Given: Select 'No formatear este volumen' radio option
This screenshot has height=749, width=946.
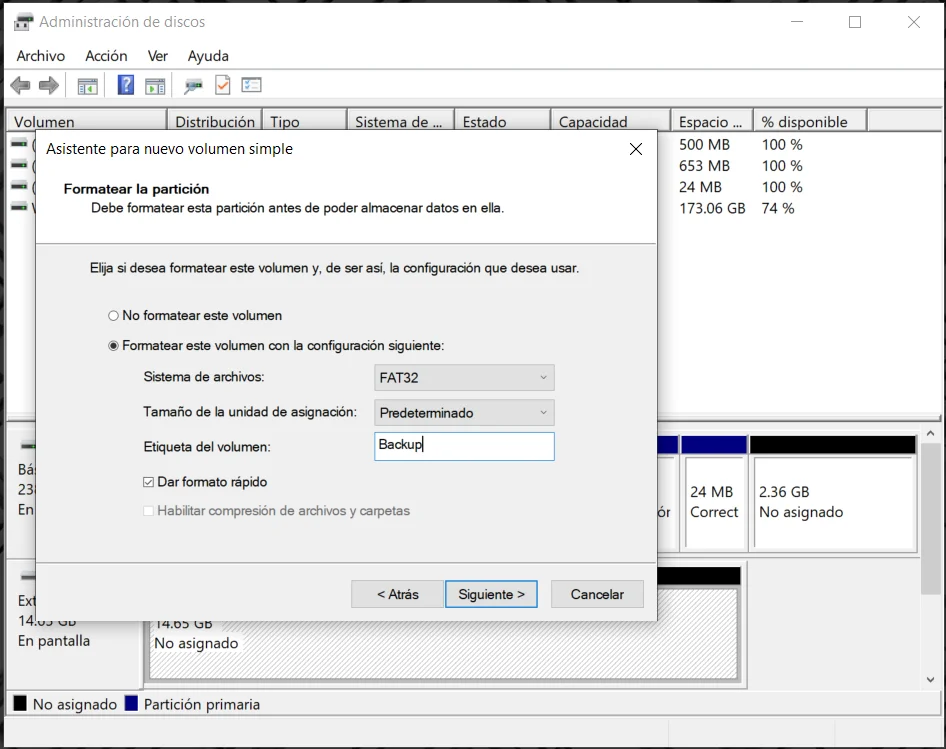Looking at the screenshot, I should [x=113, y=316].
